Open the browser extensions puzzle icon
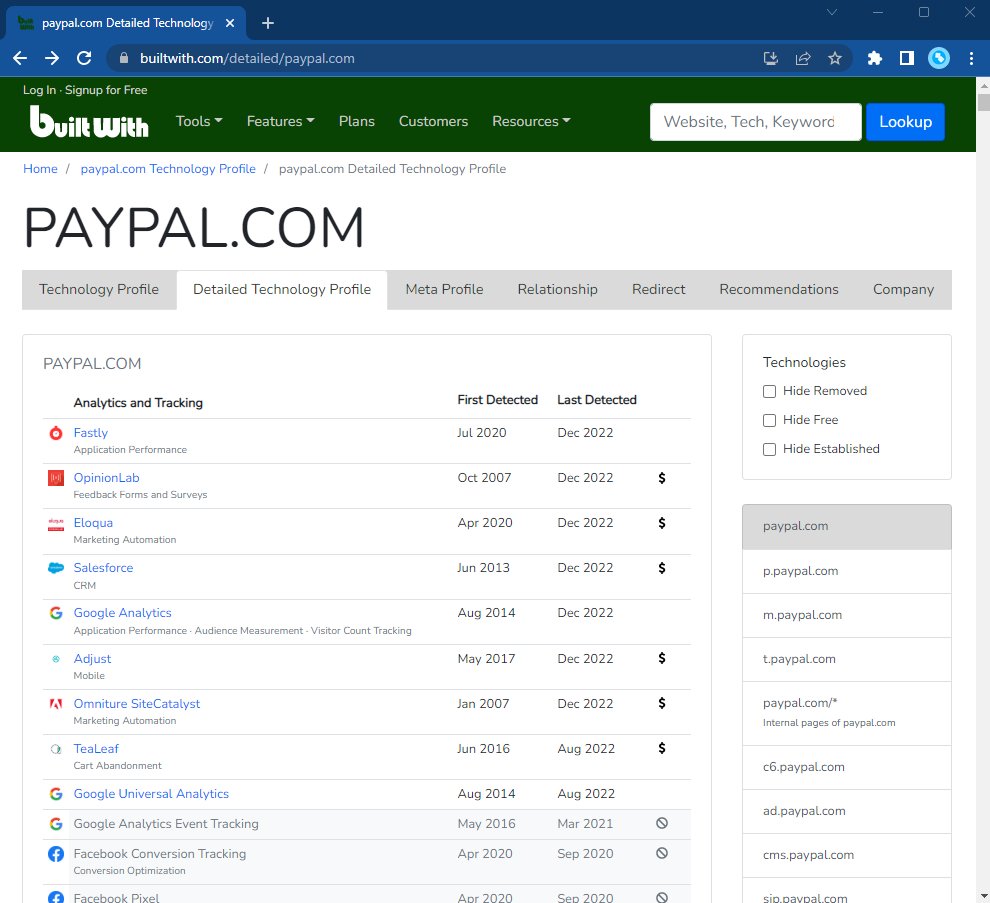This screenshot has height=903, width=990. click(x=874, y=59)
